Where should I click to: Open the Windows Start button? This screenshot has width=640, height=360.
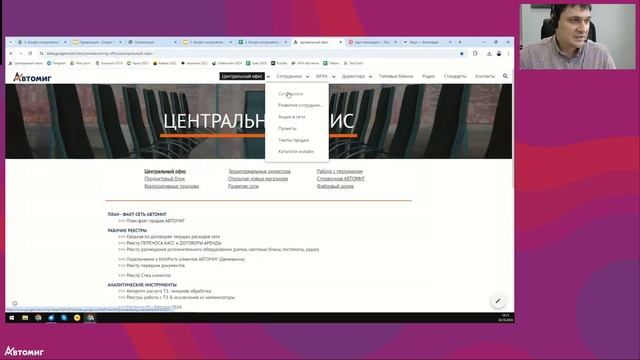tap(11, 318)
